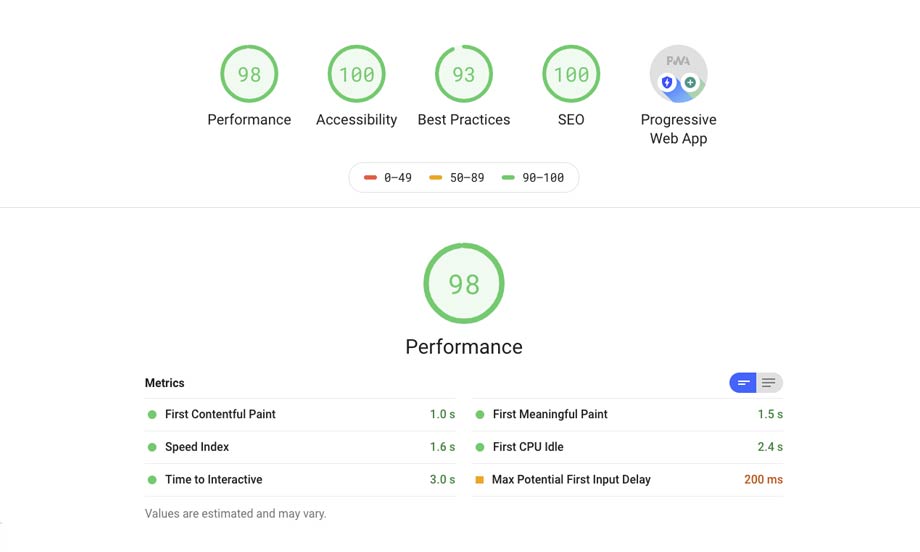
Task: Click the red 0–49 legend swatch
Action: coord(370,178)
